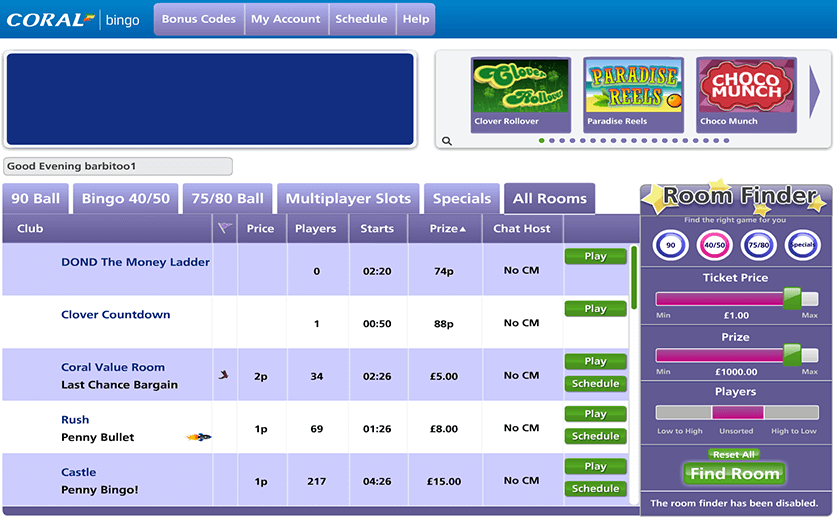Select the Unsorted players option
The height and width of the screenshot is (519, 837).
pos(737,412)
